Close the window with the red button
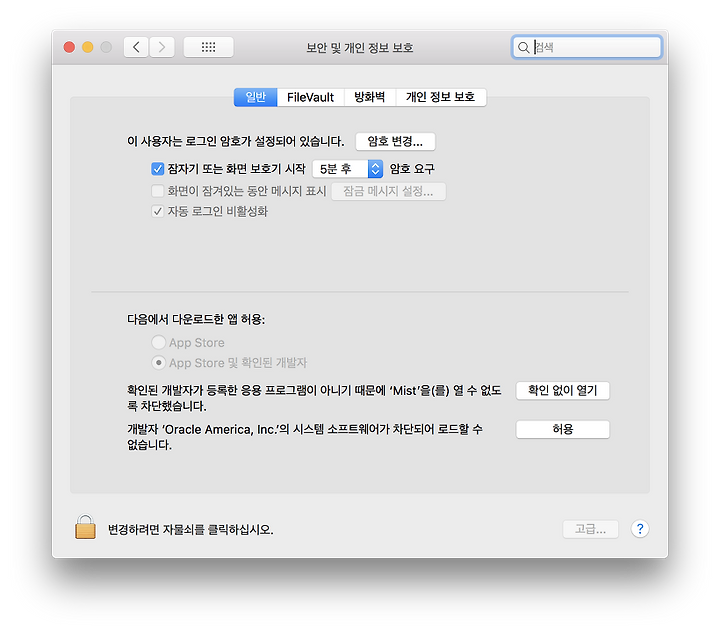720x632 pixels. tap(69, 47)
